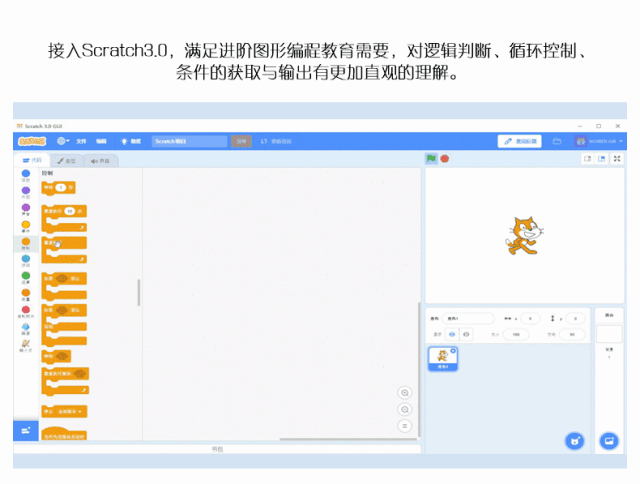Viewport: 640px width, 484px height.
Task: Select the red My Blocks category
Action: 26,313
